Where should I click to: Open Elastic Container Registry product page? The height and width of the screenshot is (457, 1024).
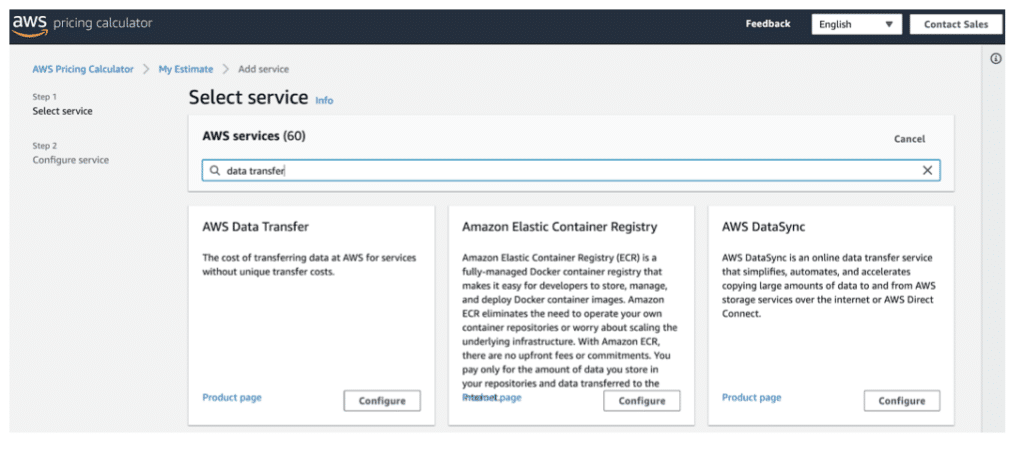(x=492, y=398)
